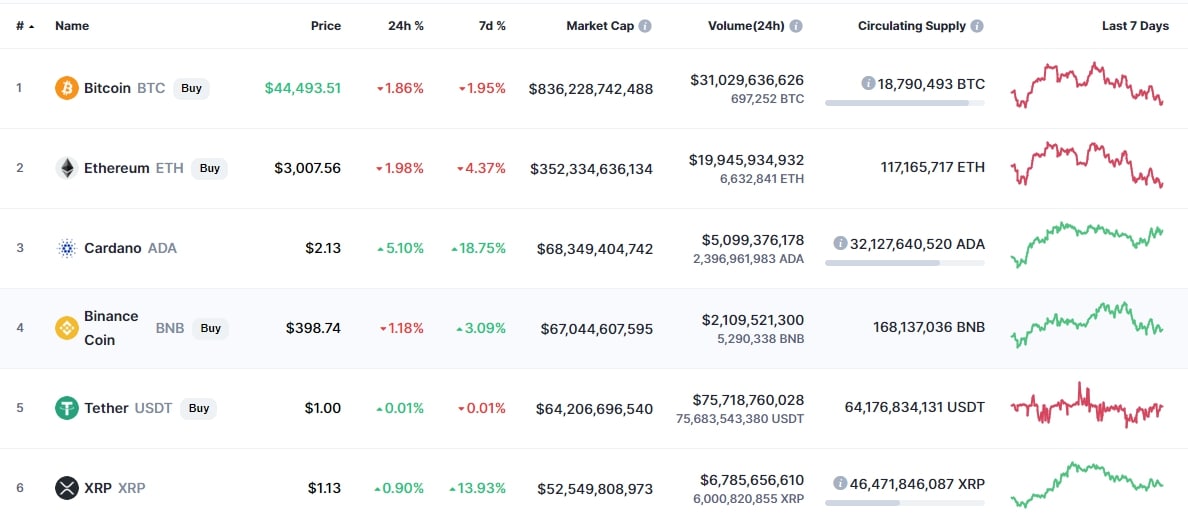Click XRP 7d change 13.93%
The width and height of the screenshot is (1188, 522).
pyautogui.click(x=477, y=488)
